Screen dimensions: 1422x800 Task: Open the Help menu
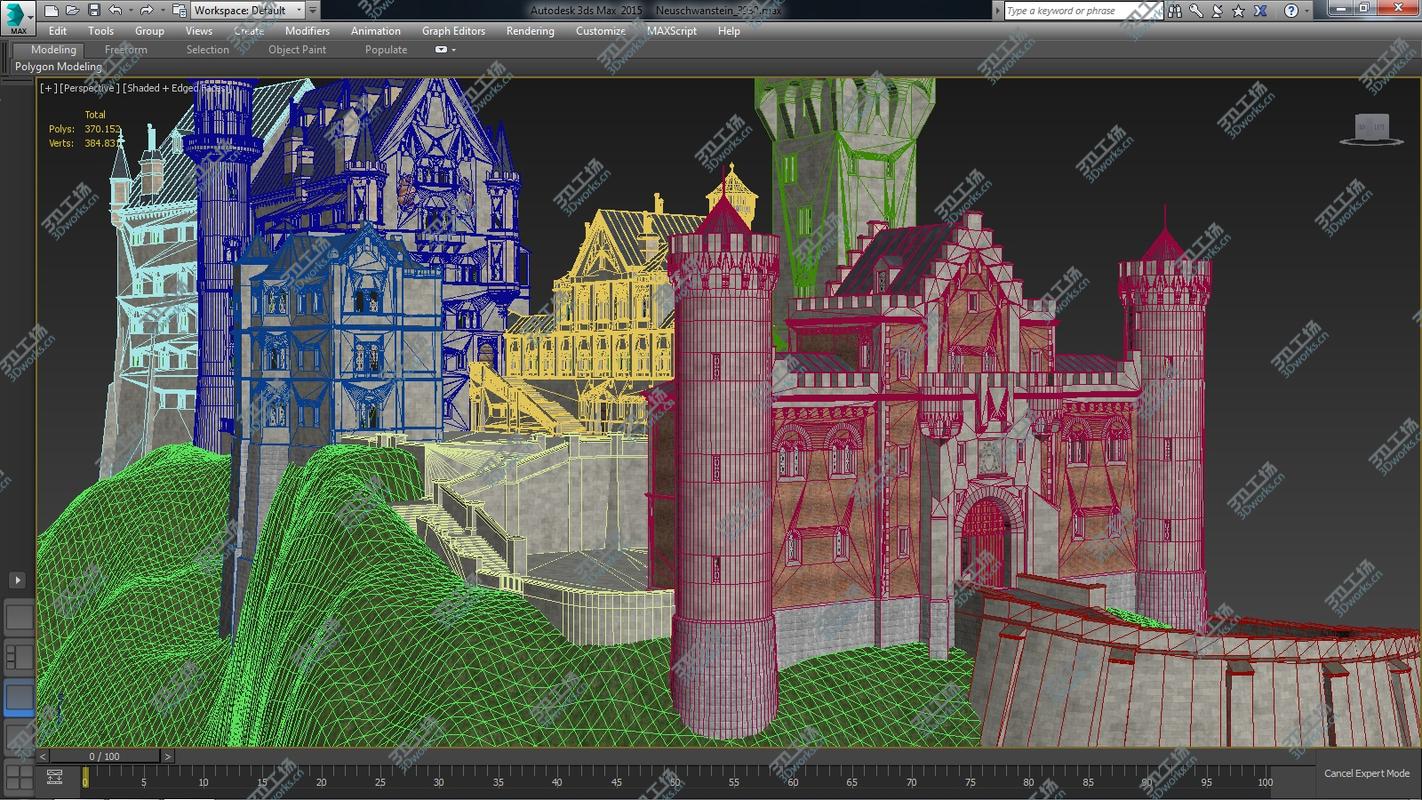pyautogui.click(x=729, y=31)
